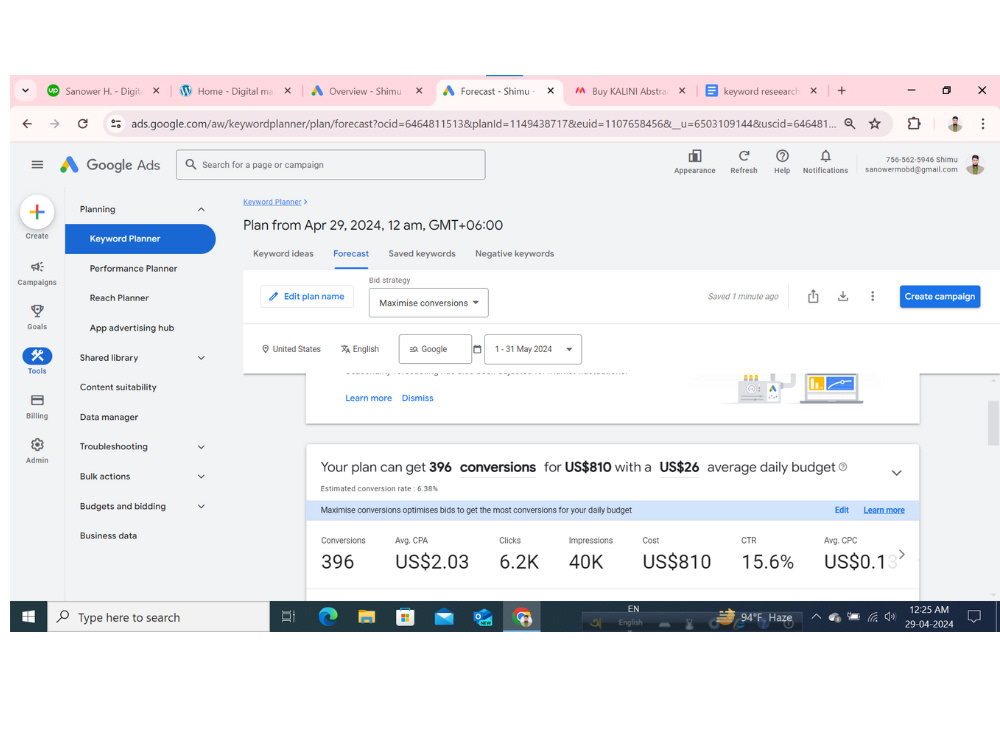Open the Chrome tab search dropdown
1000x750 pixels.
coord(26,91)
